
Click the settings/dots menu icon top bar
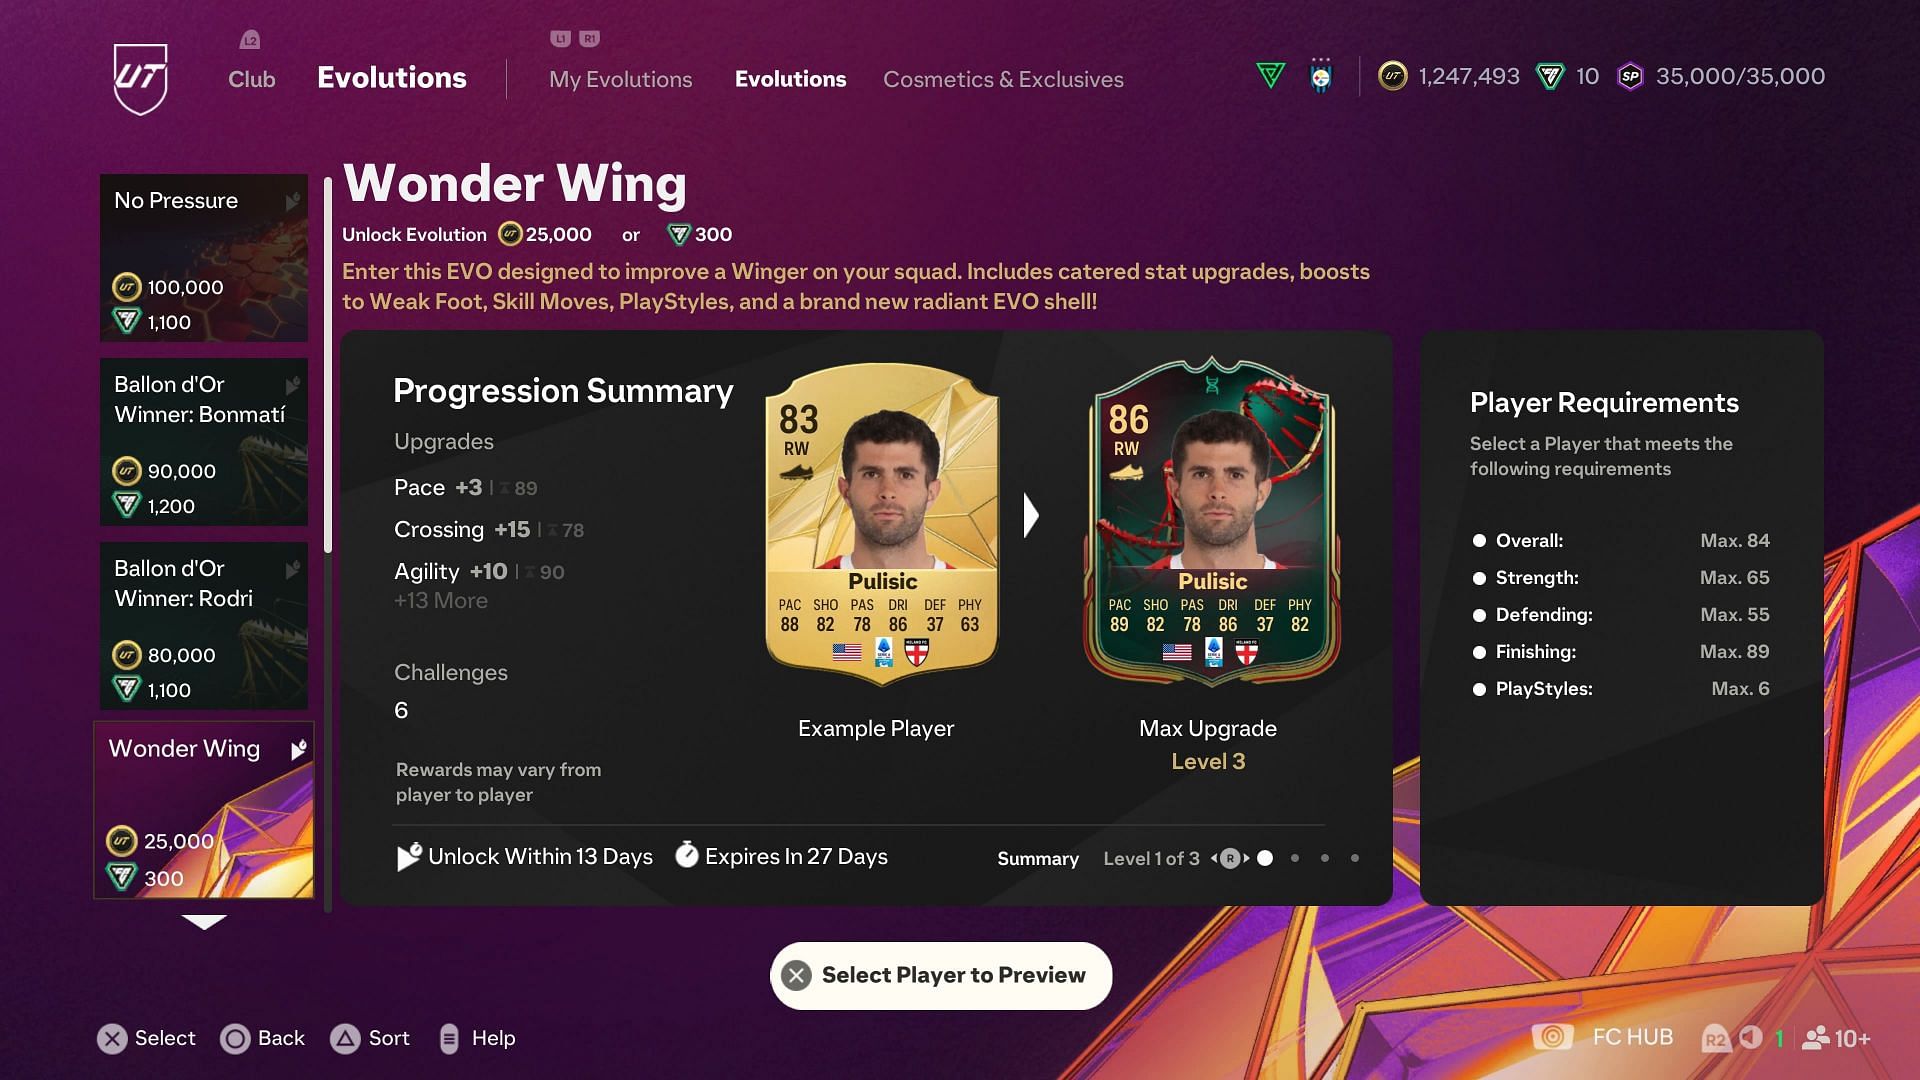coord(1320,75)
